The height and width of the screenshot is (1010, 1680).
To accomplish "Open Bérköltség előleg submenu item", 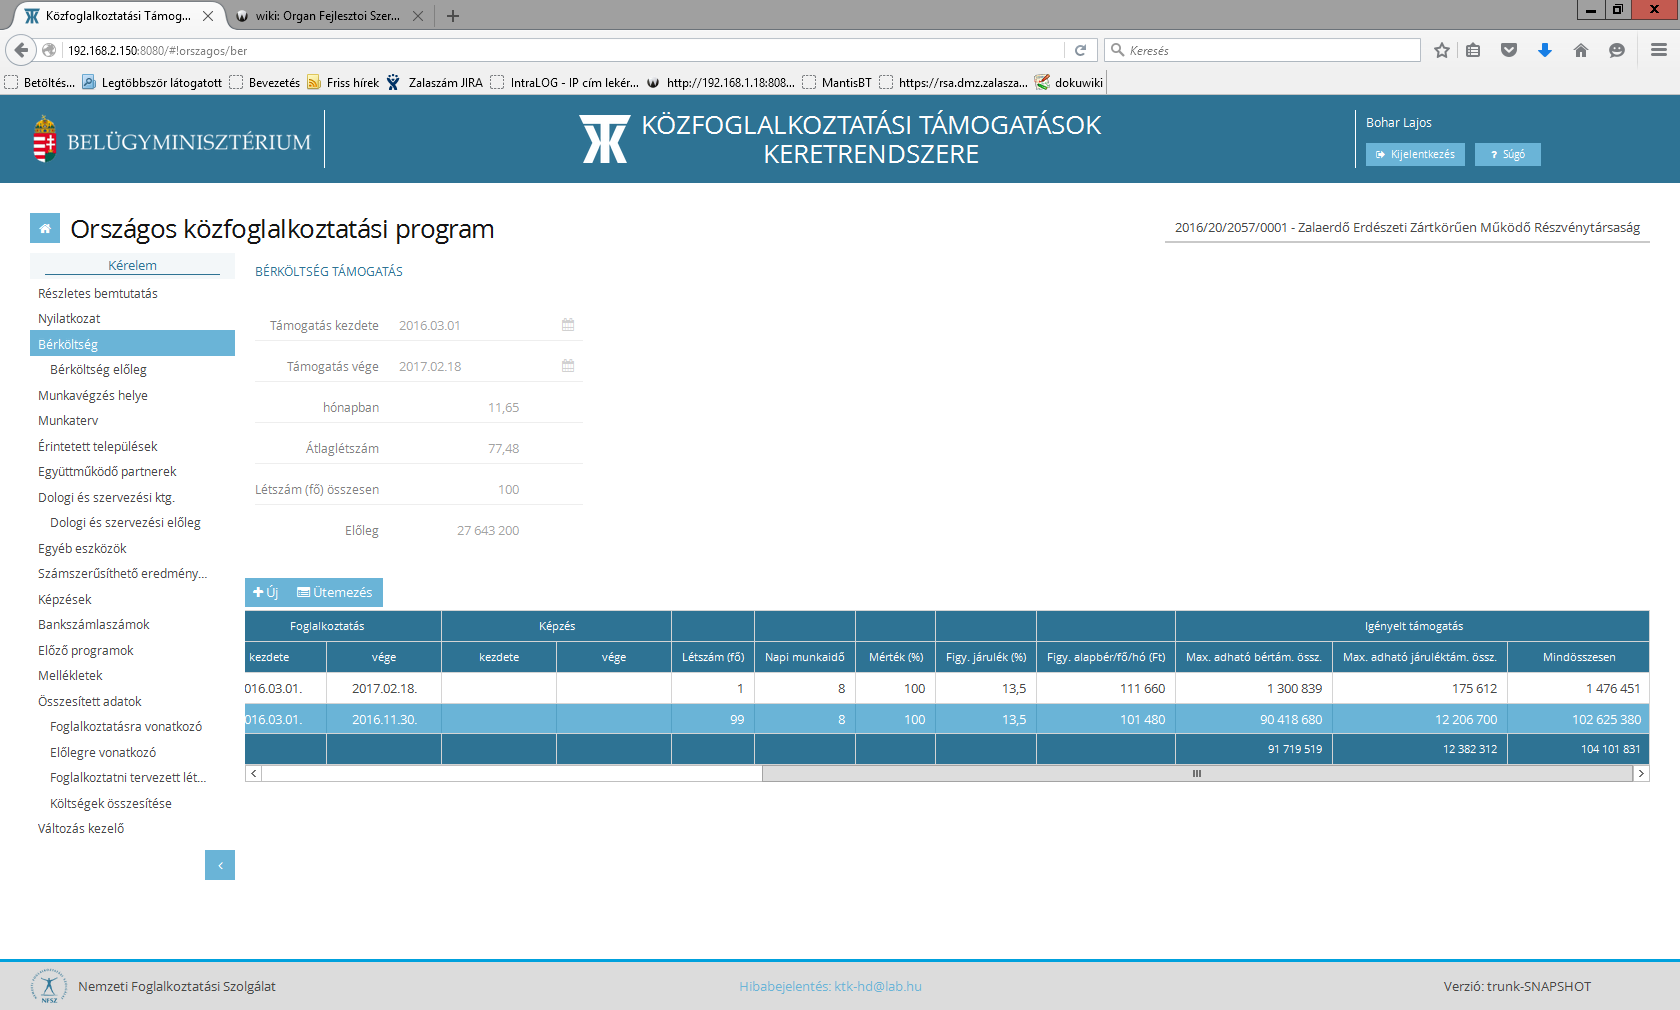I will point(98,369).
